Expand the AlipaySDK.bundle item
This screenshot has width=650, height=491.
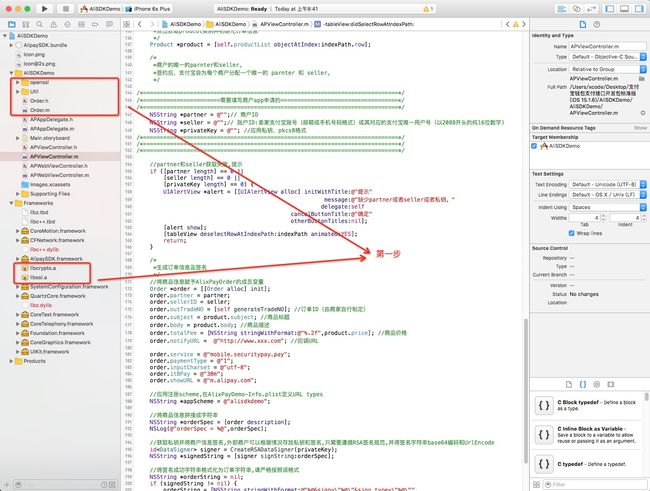pos(11,45)
